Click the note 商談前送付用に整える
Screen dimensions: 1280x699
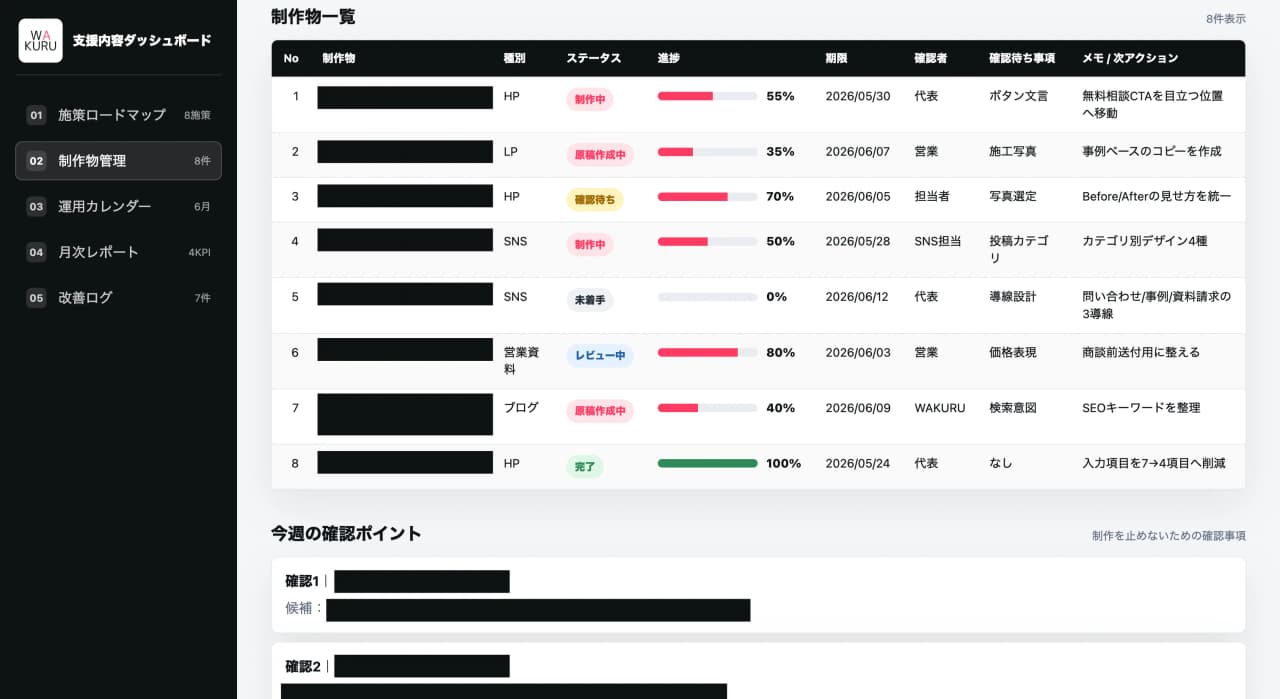pos(1141,352)
